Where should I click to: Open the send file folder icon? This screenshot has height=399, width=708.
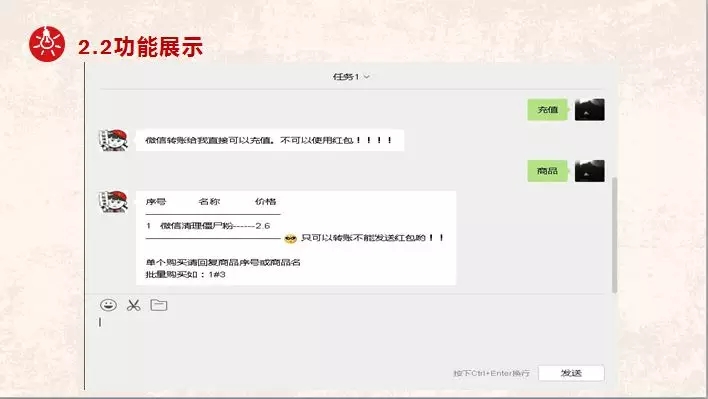pos(158,305)
